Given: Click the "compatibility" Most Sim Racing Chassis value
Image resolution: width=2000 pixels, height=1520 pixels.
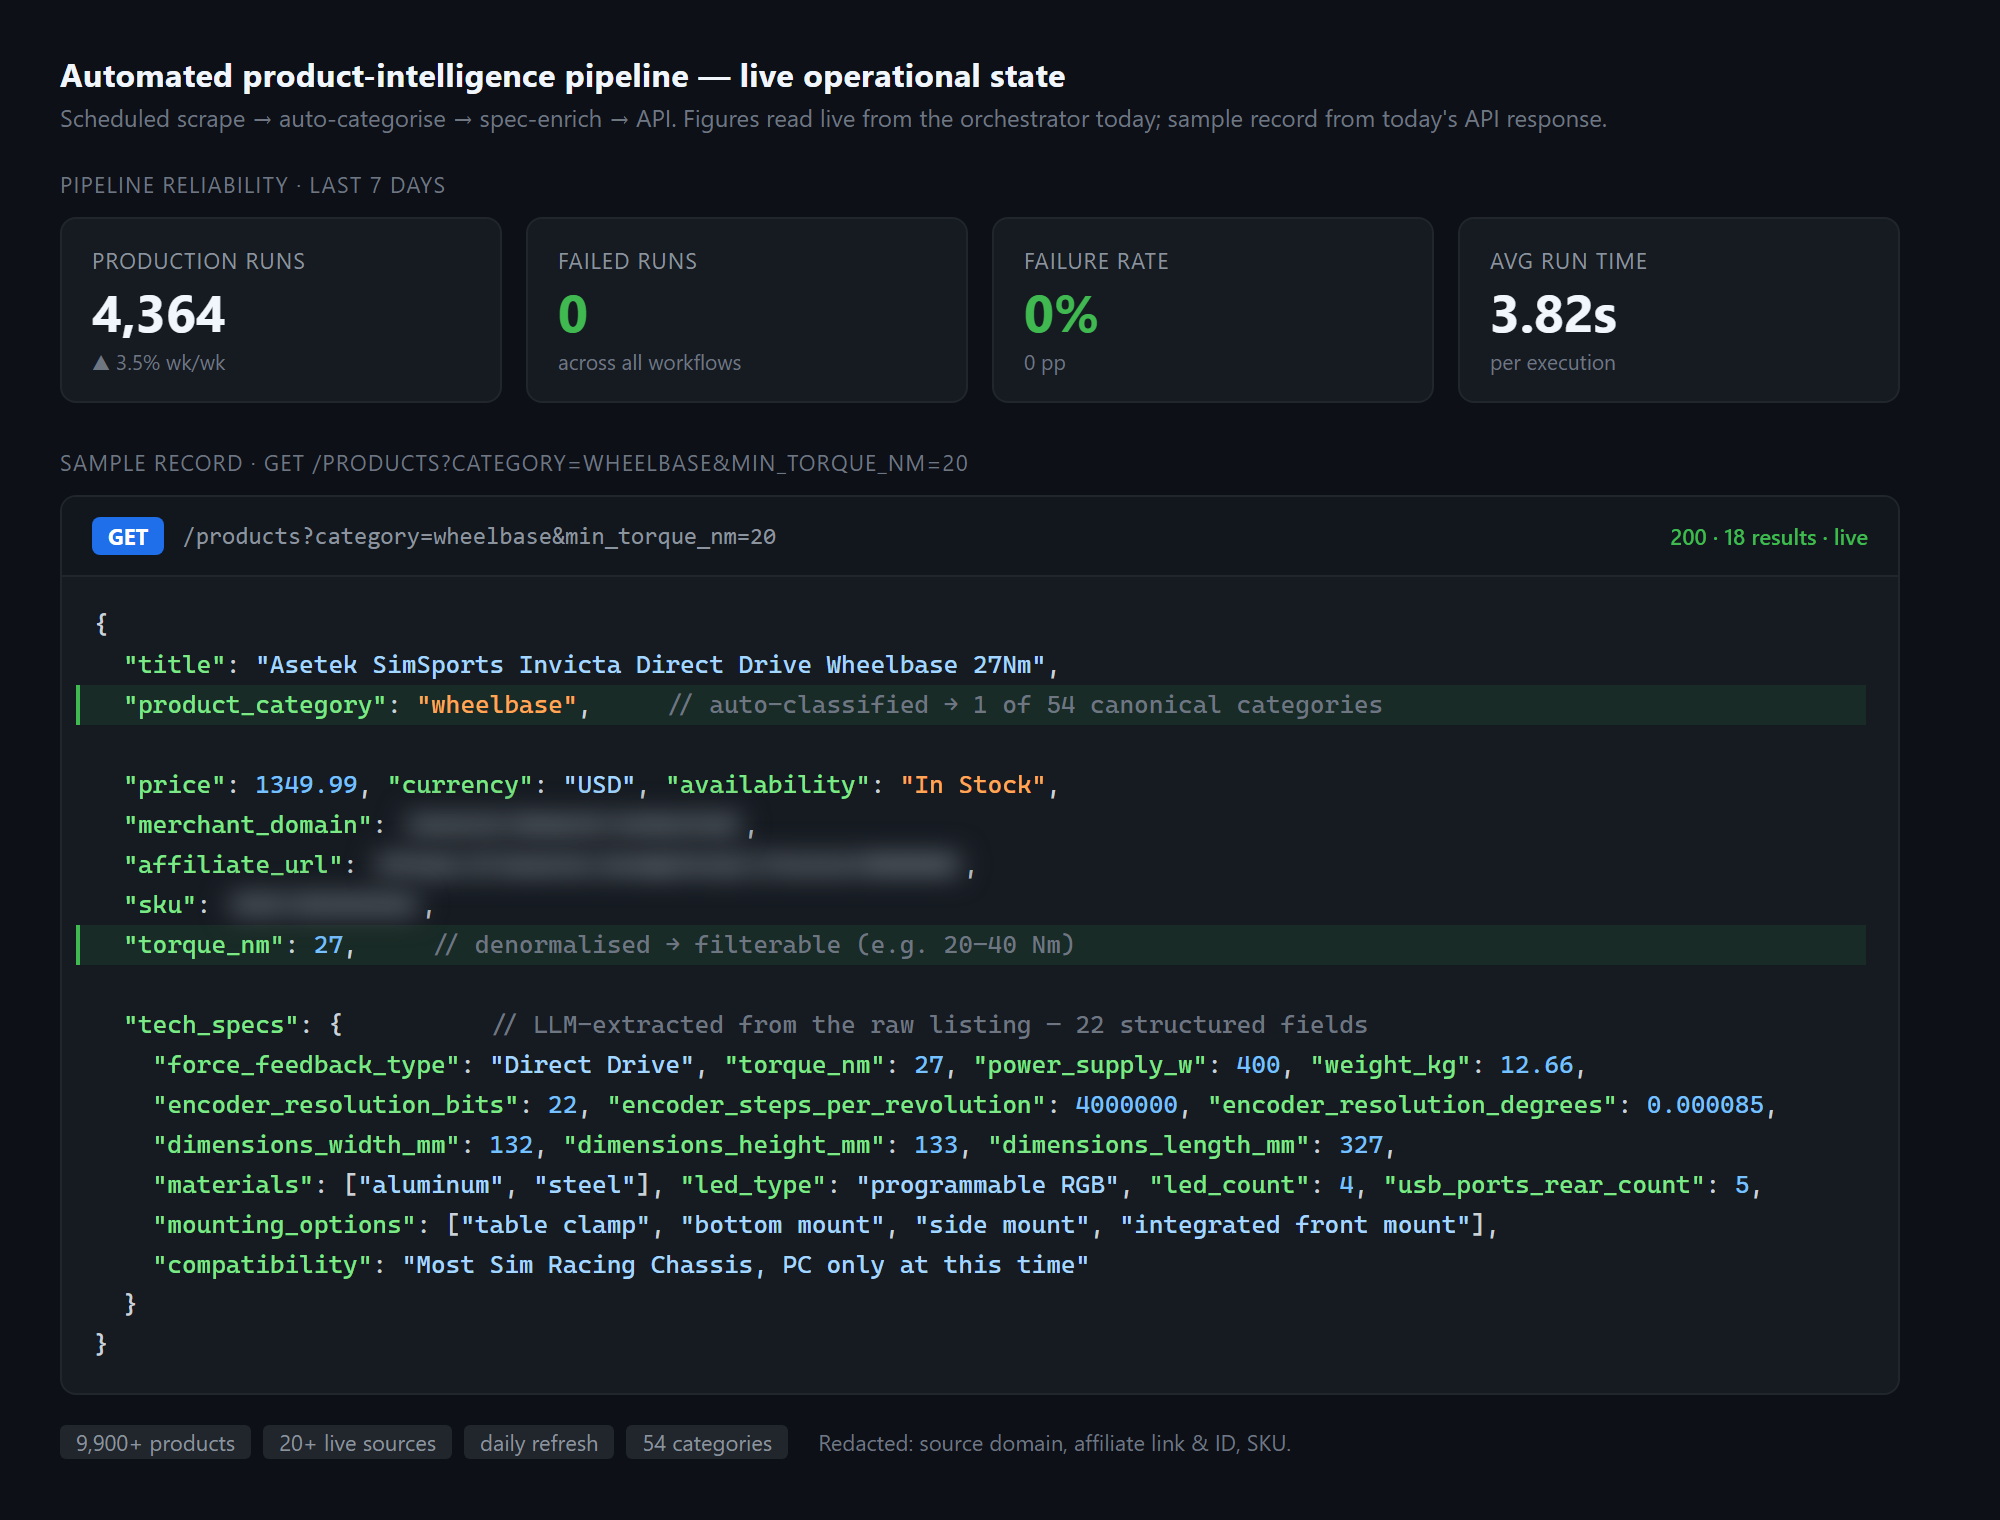Looking at the screenshot, I should [746, 1265].
